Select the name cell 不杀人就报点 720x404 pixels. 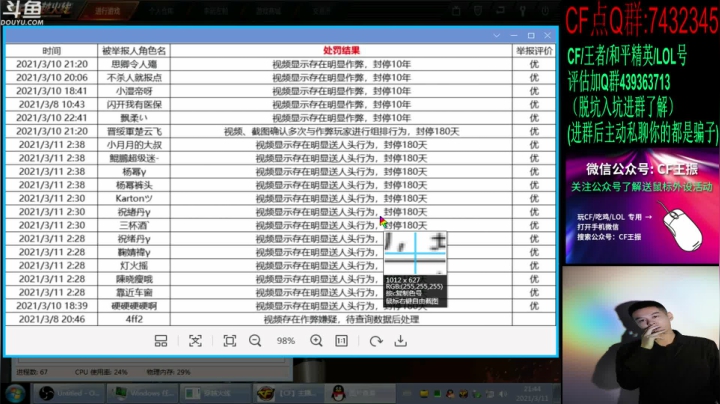pyautogui.click(x=134, y=78)
